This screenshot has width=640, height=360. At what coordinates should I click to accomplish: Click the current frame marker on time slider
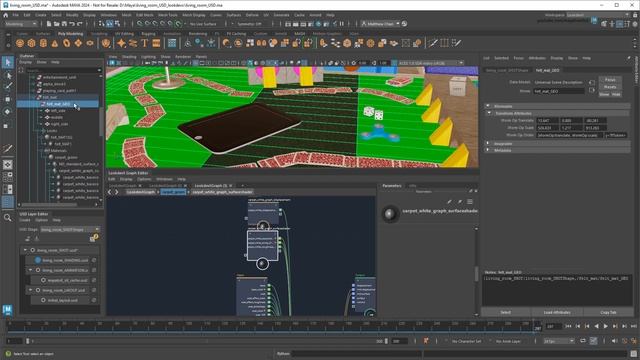[538, 327]
